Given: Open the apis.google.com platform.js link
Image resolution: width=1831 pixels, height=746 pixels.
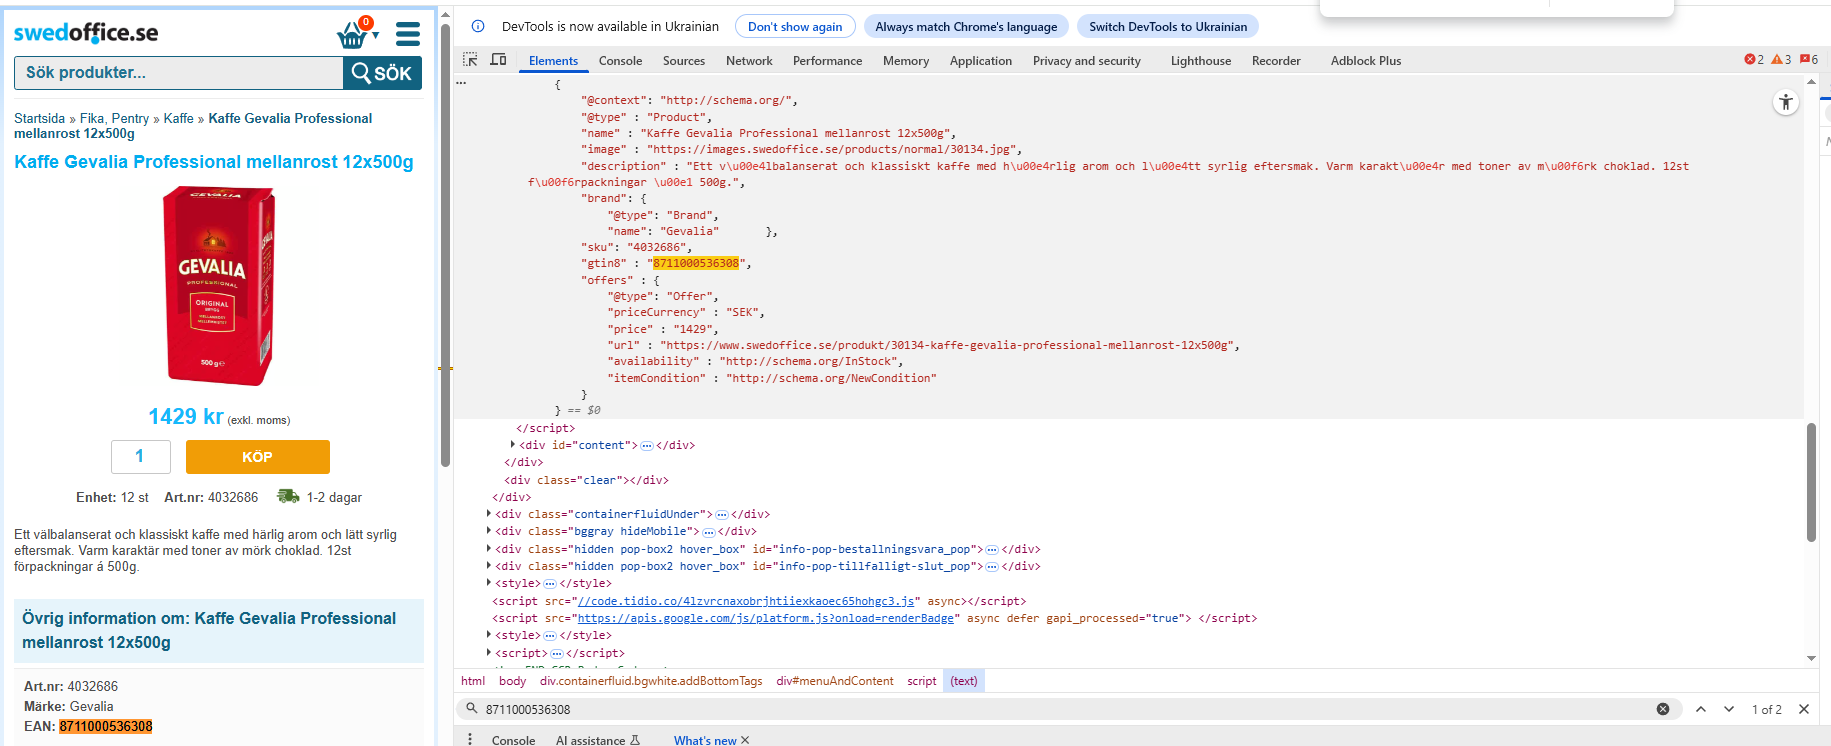Looking at the screenshot, I should pos(768,618).
